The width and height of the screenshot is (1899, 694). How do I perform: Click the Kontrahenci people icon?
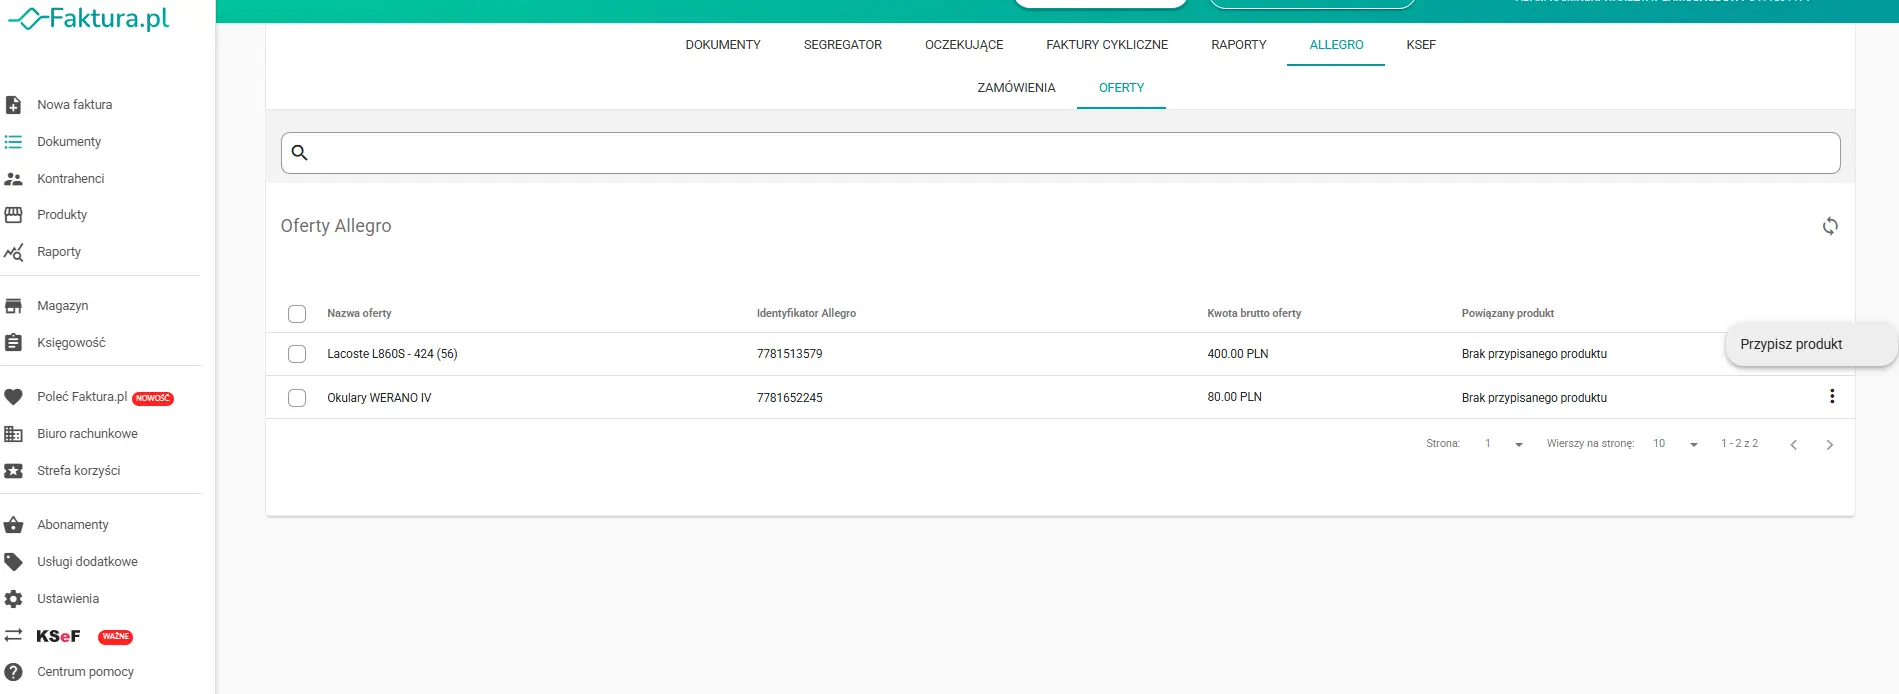(x=13, y=179)
